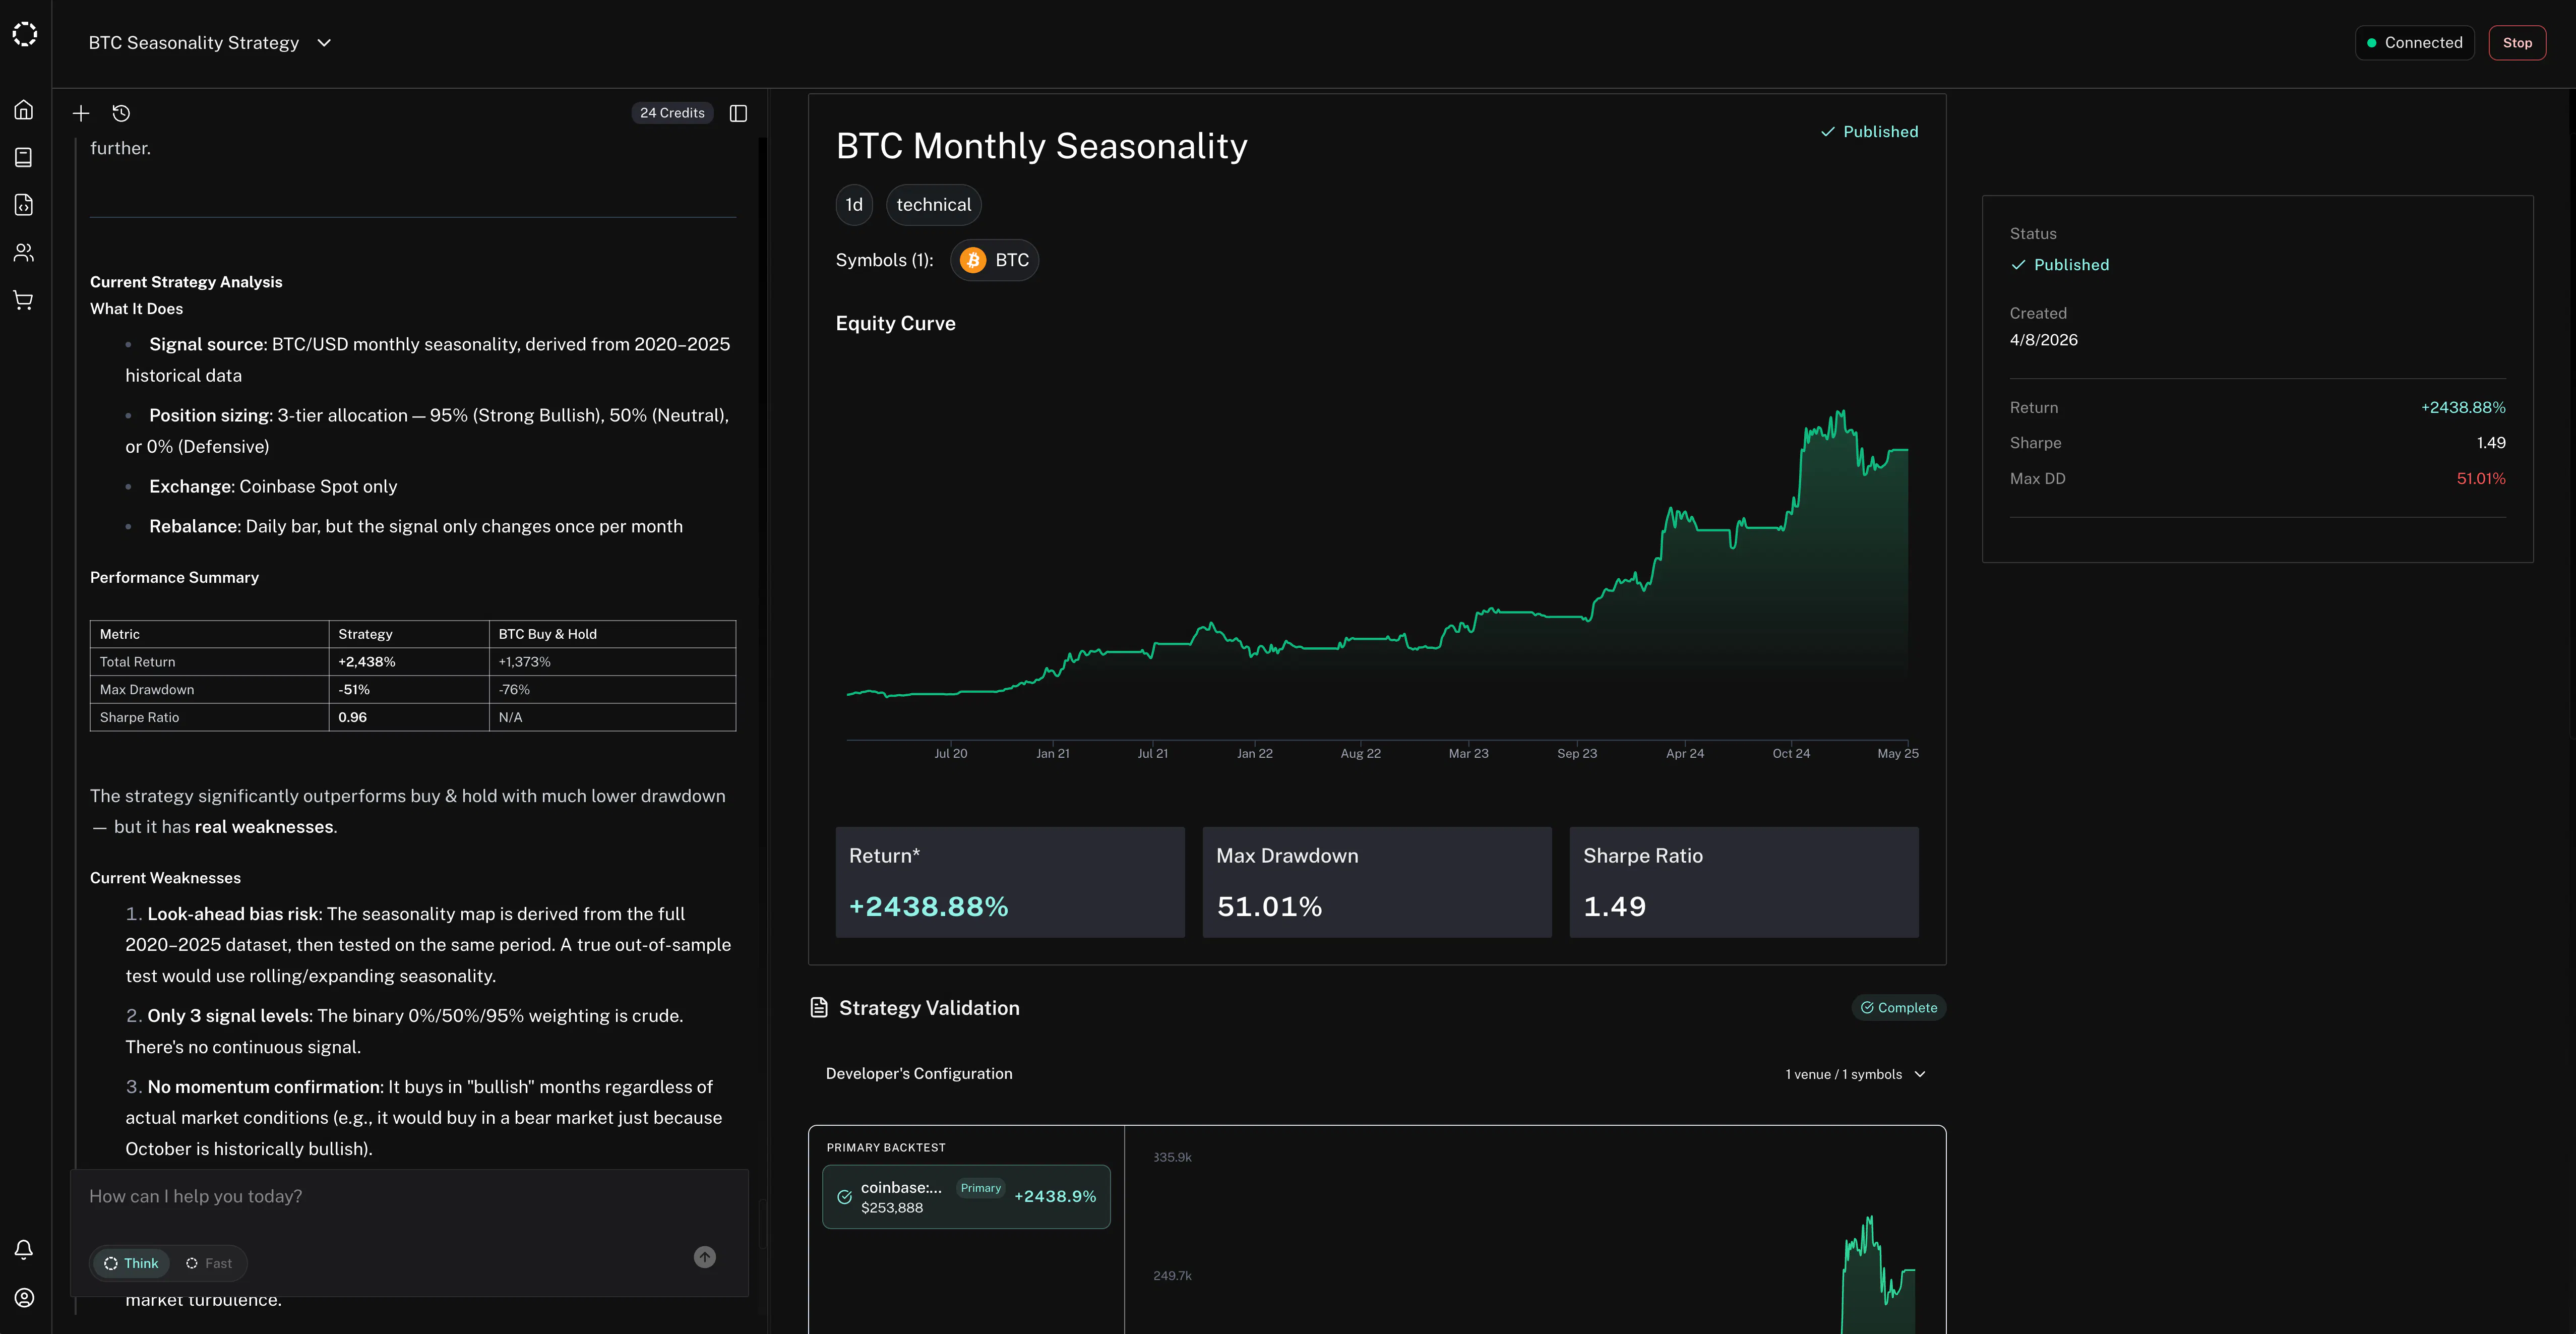Click the $253,888 backtest value
The height and width of the screenshot is (1334, 2576).
point(892,1208)
